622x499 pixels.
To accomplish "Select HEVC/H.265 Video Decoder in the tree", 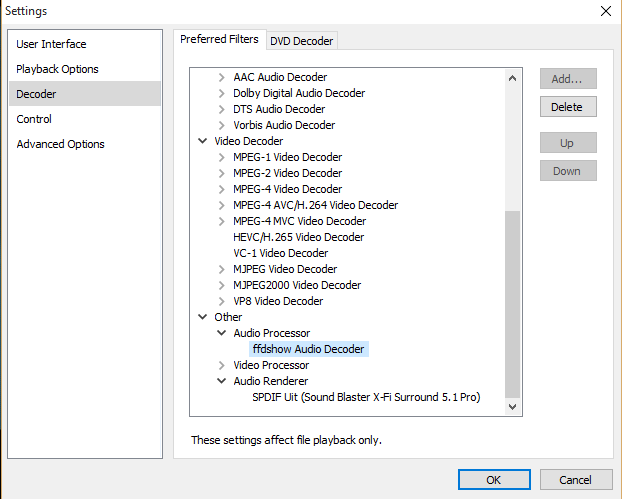I will click(298, 237).
